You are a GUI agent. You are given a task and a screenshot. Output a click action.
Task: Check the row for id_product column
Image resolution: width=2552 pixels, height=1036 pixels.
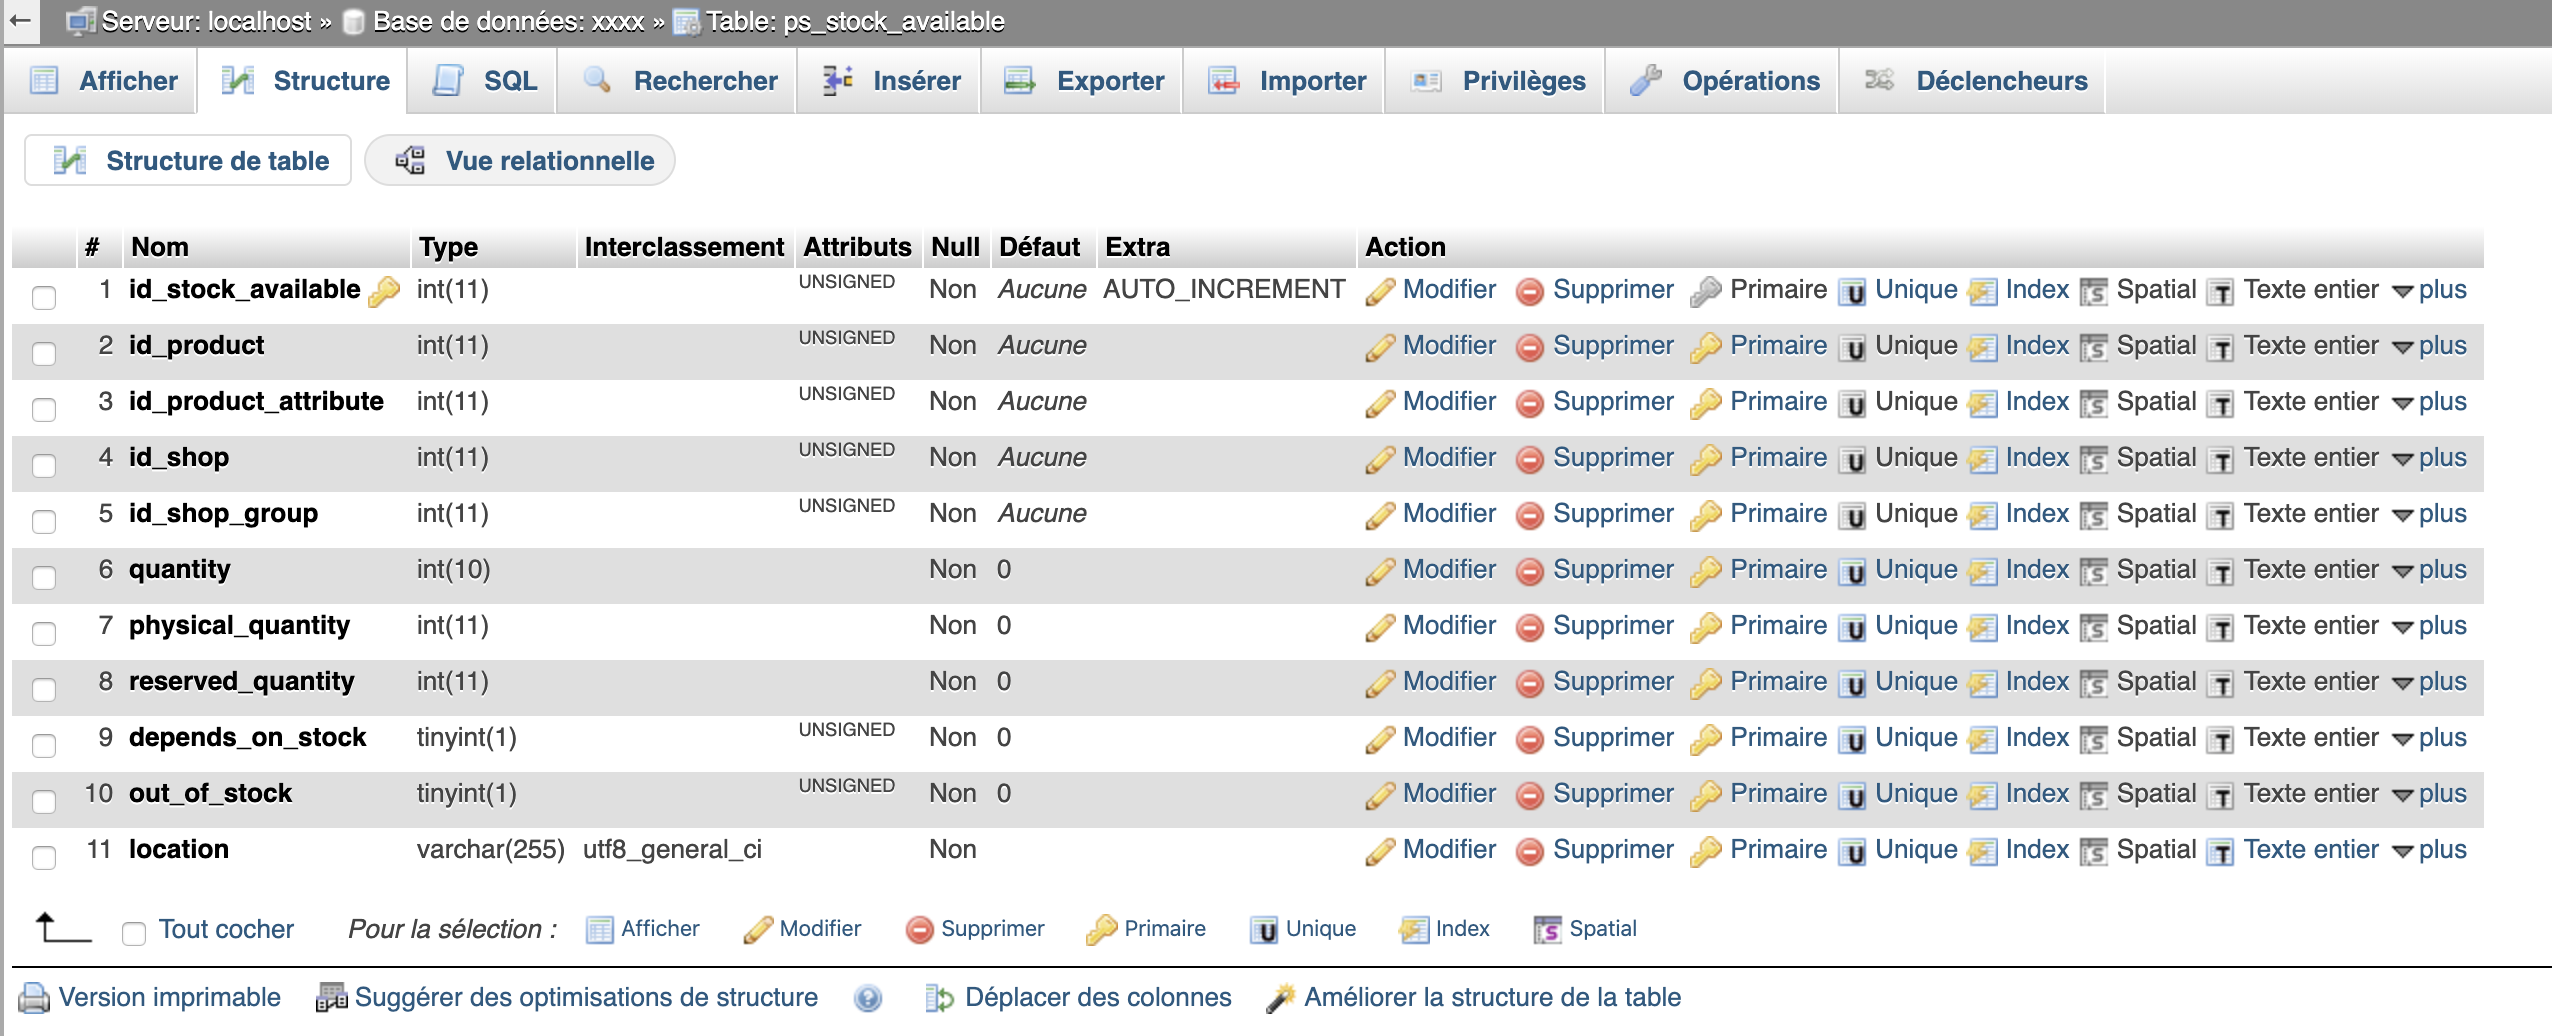click(44, 352)
